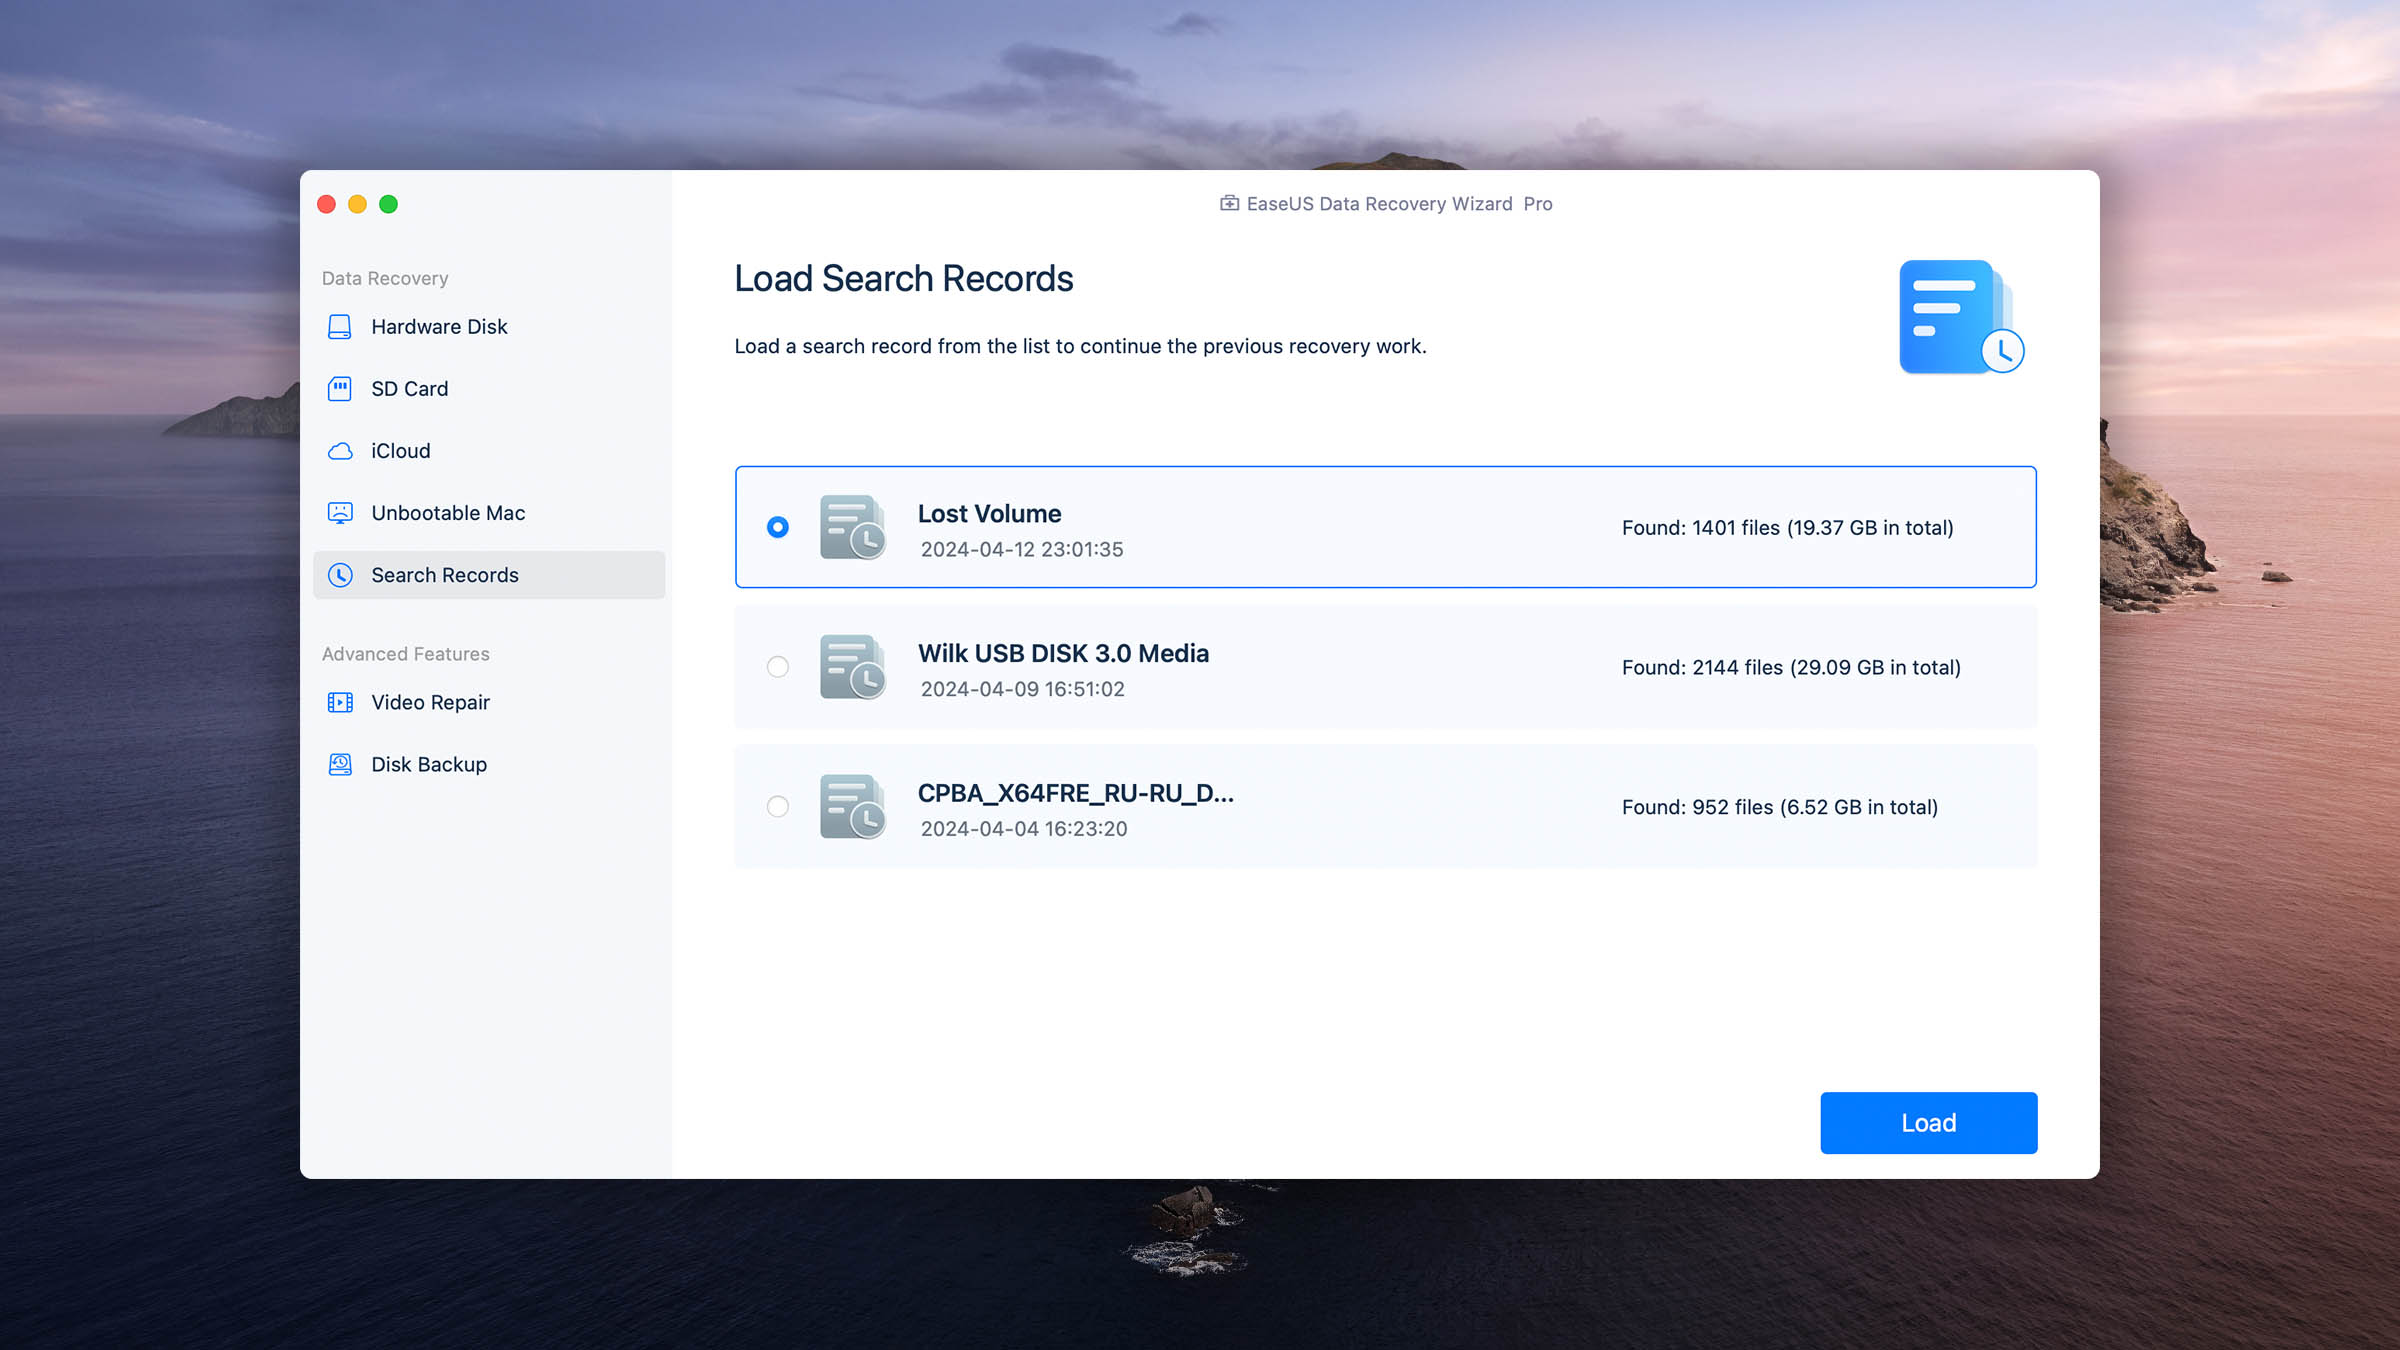Click the Lost Volume record icon
This screenshot has height=1350, width=2400.
point(851,527)
